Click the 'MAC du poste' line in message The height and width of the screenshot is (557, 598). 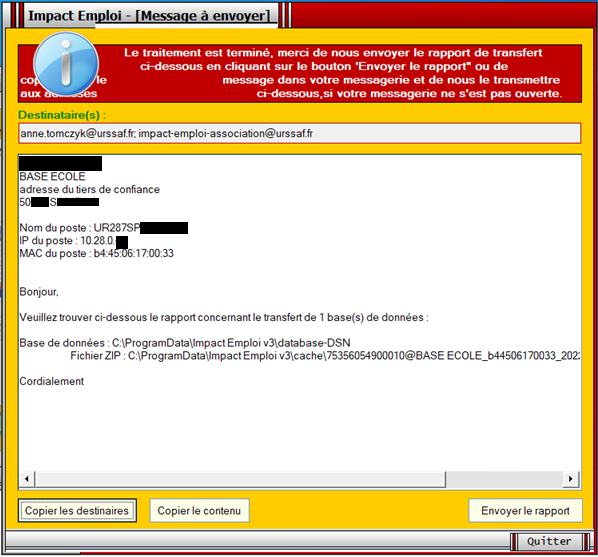point(96,253)
